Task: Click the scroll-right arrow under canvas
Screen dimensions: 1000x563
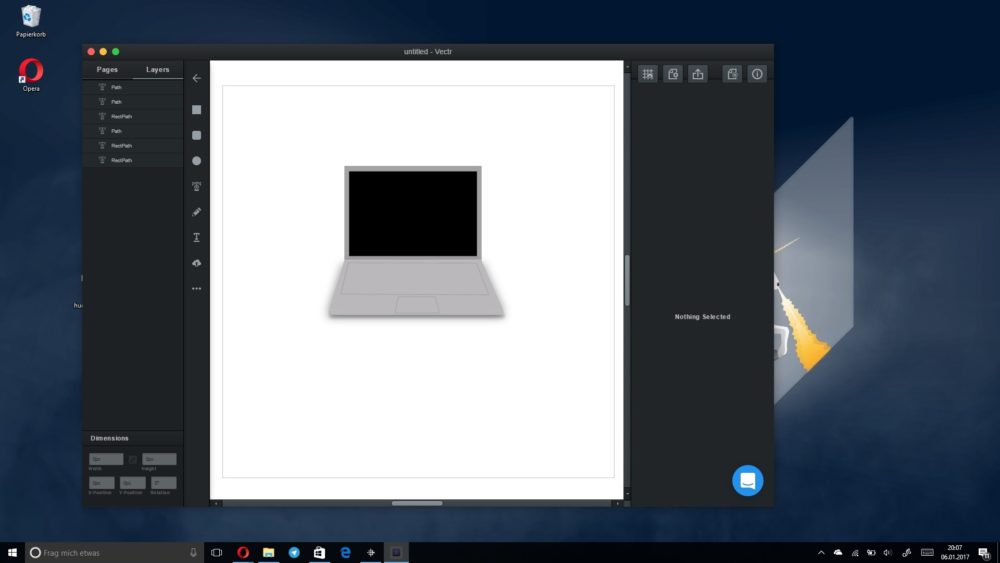Action: tap(617, 503)
